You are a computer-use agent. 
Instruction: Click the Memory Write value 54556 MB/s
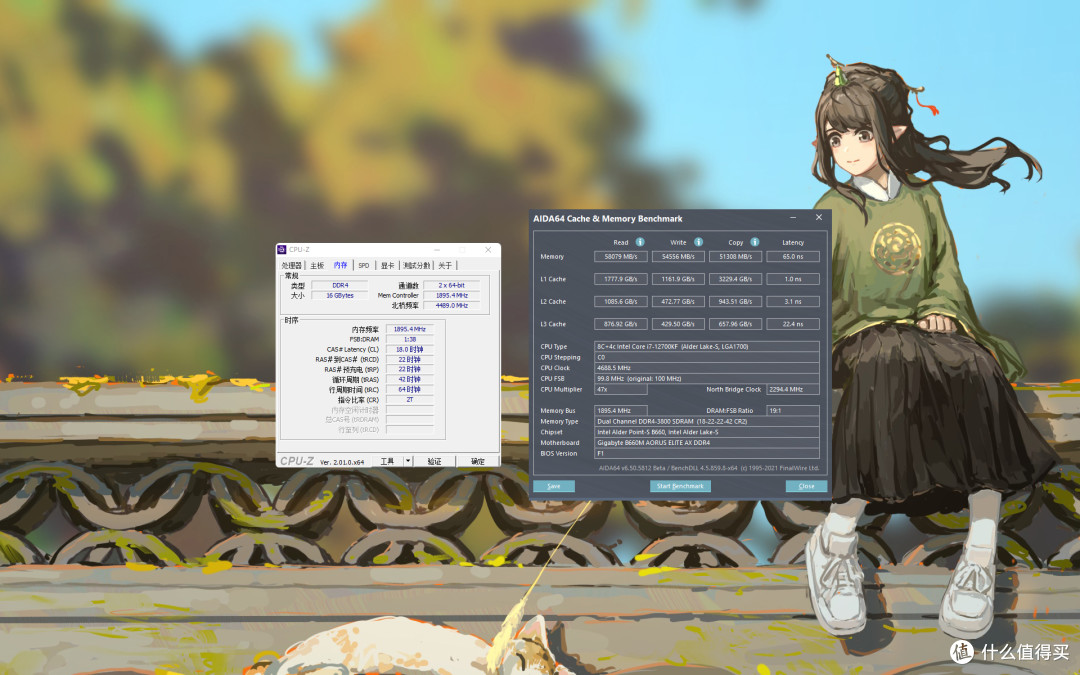pyautogui.click(x=678, y=256)
